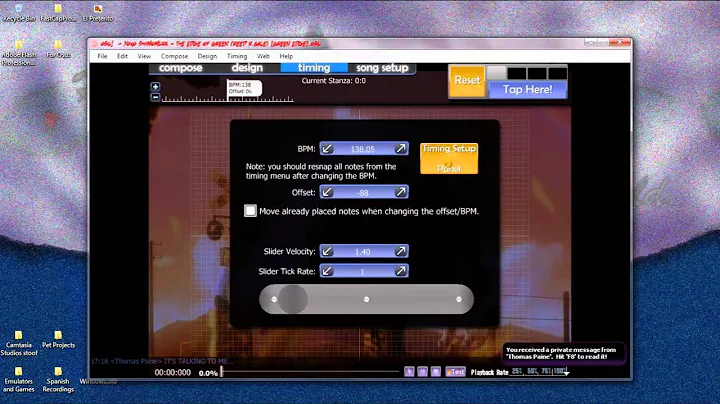Viewport: 720px width, 404px height.
Task: Increase Offset with the right arrow
Action: coord(401,192)
